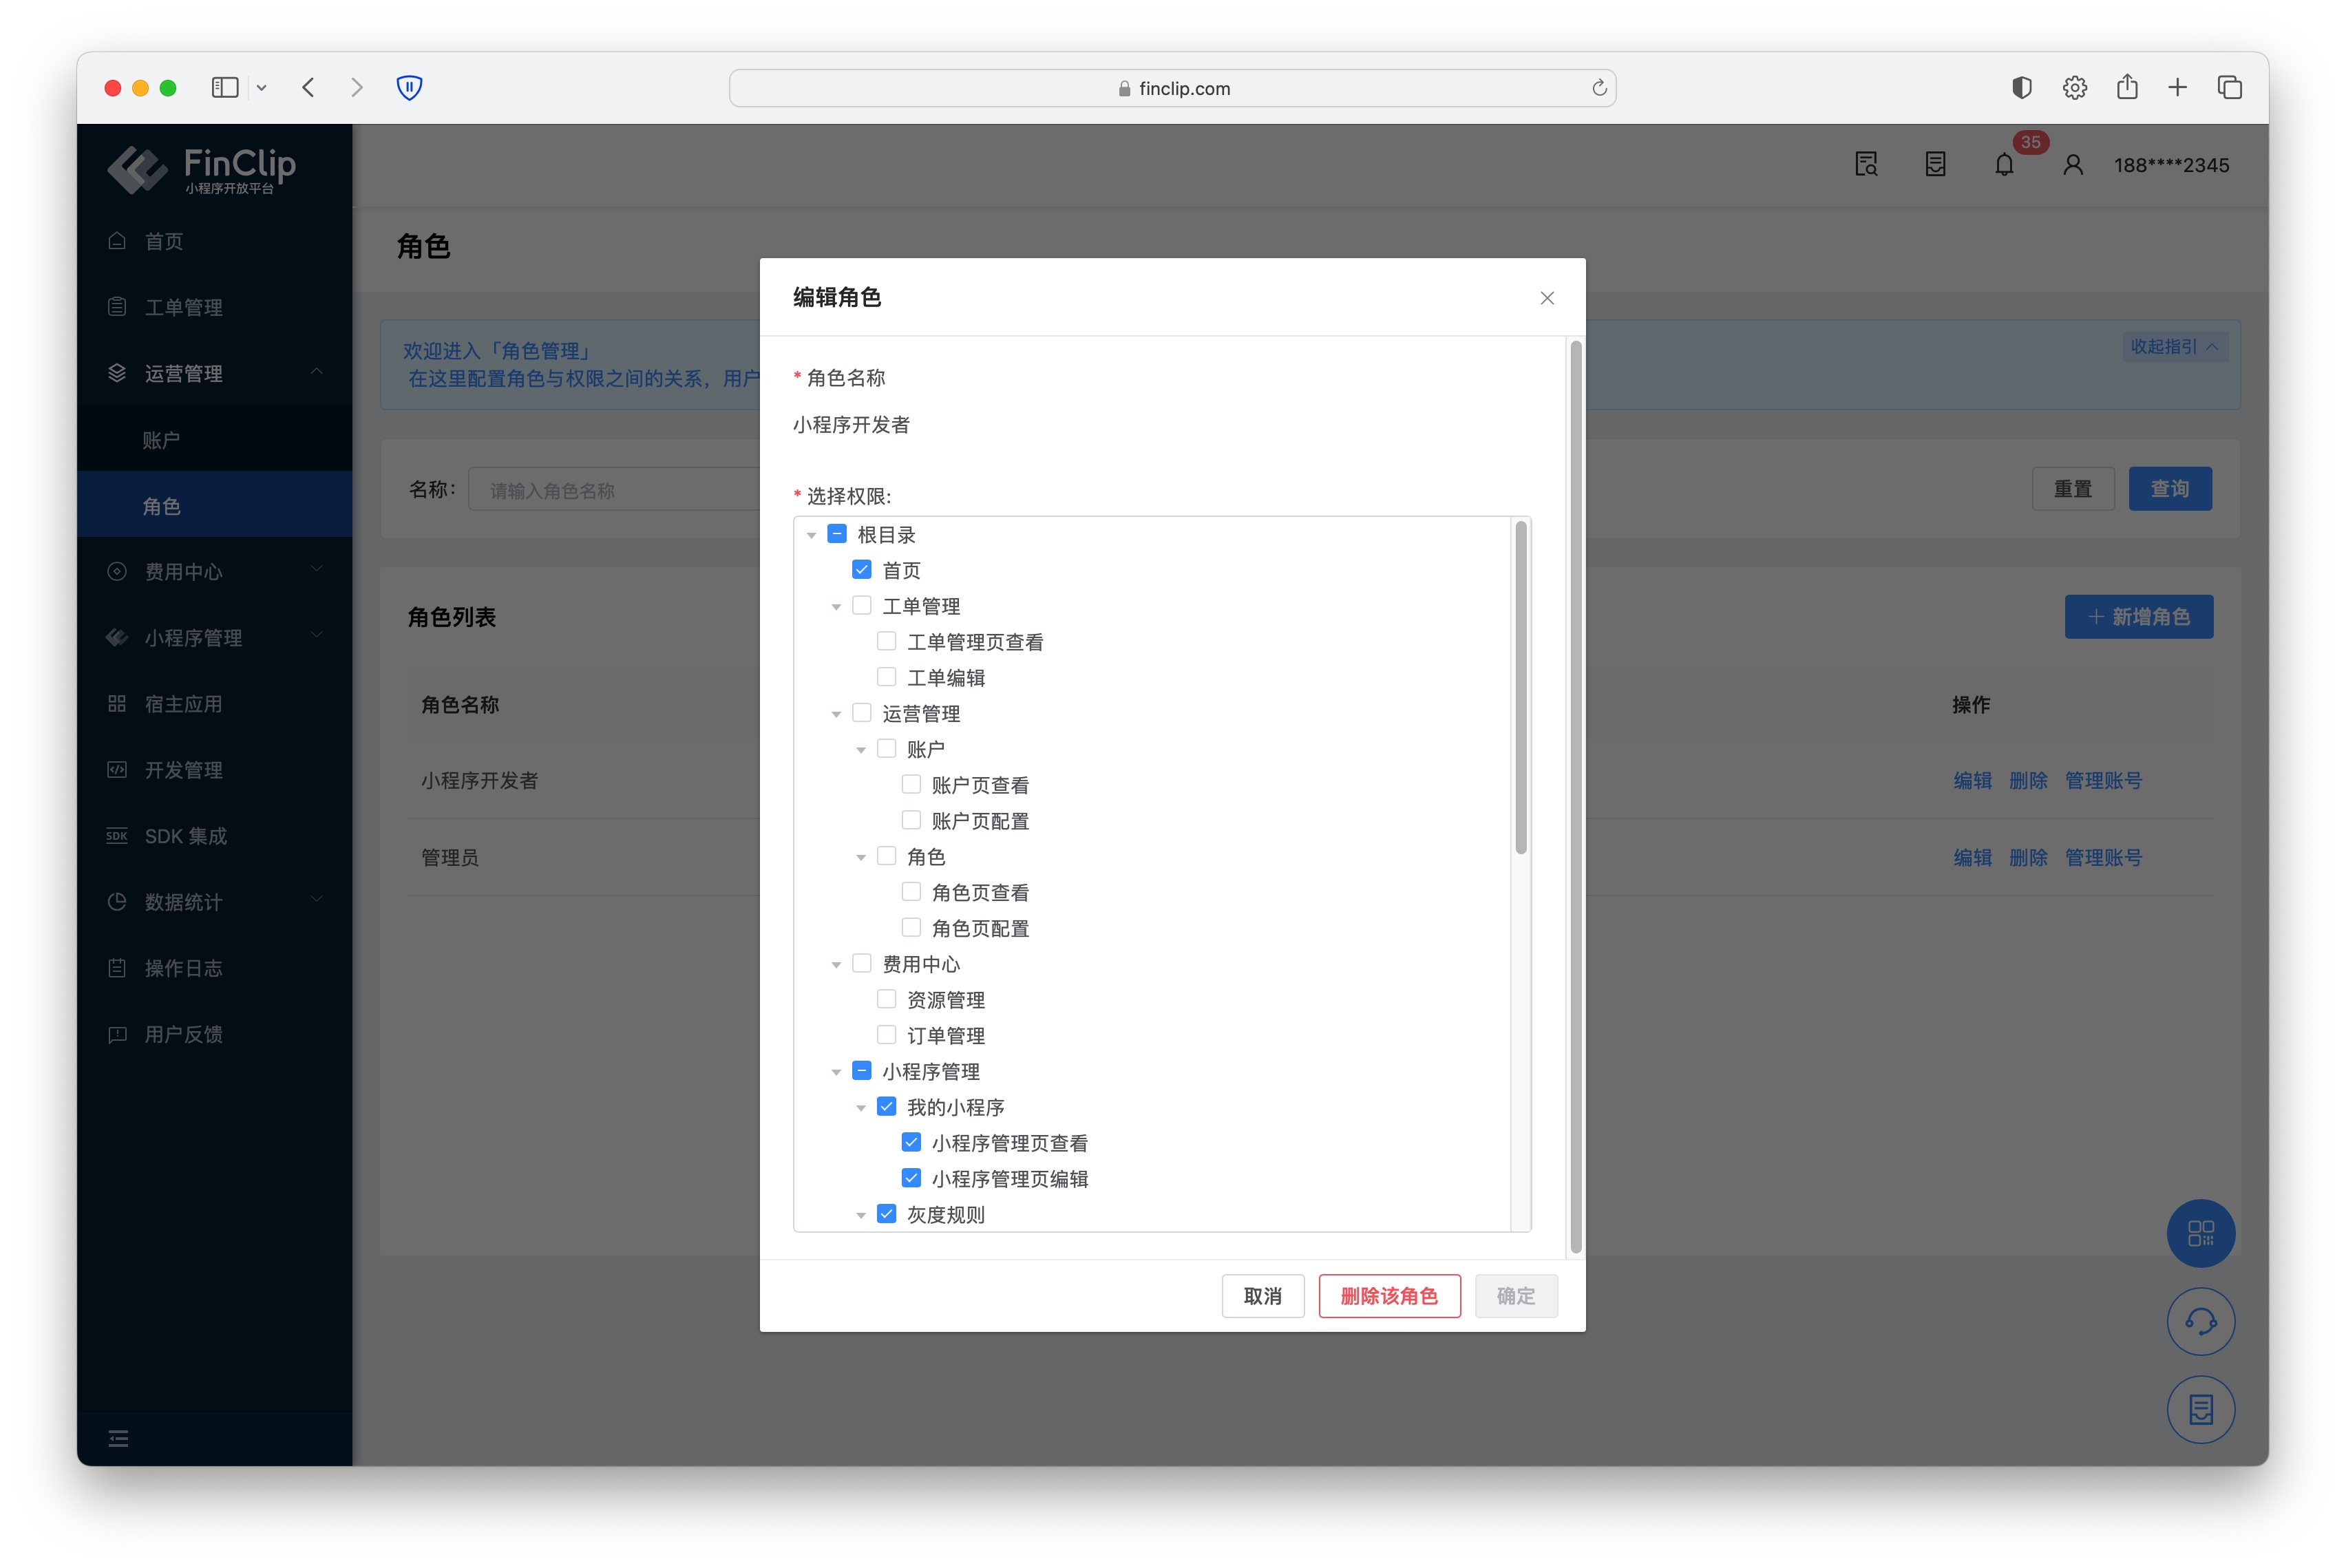This screenshot has height=1568, width=2346.
Task: Click the order list icon beside the bell
Action: pos(1936,164)
